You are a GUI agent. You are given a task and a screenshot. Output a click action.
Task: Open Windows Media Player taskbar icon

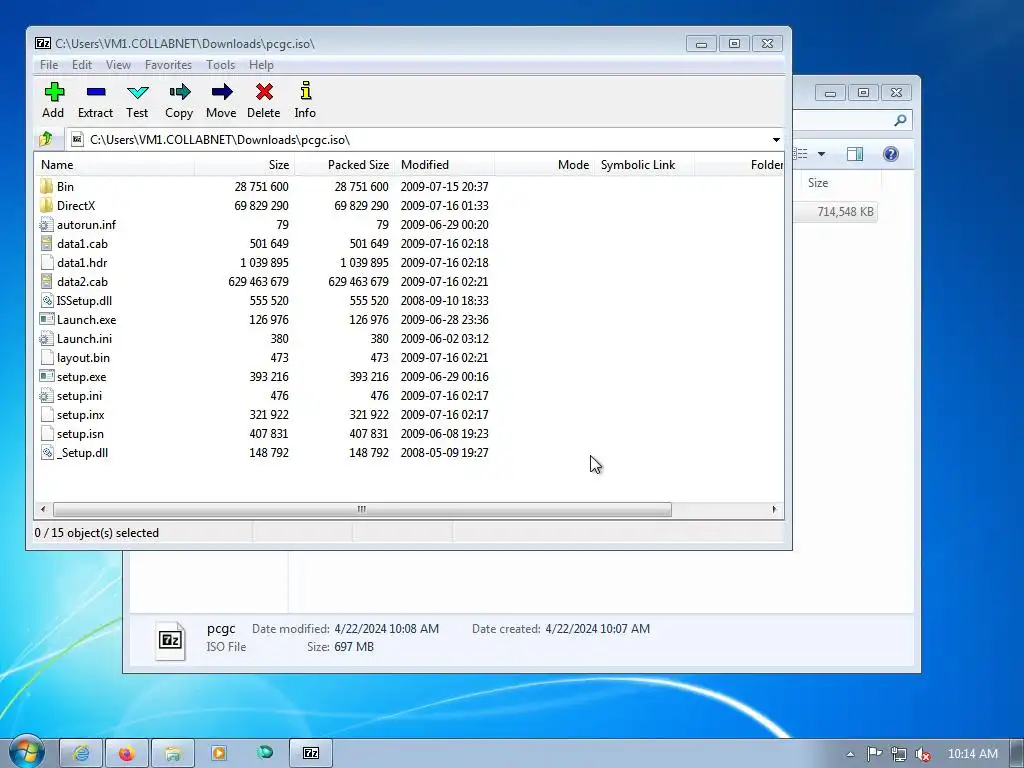tap(219, 753)
